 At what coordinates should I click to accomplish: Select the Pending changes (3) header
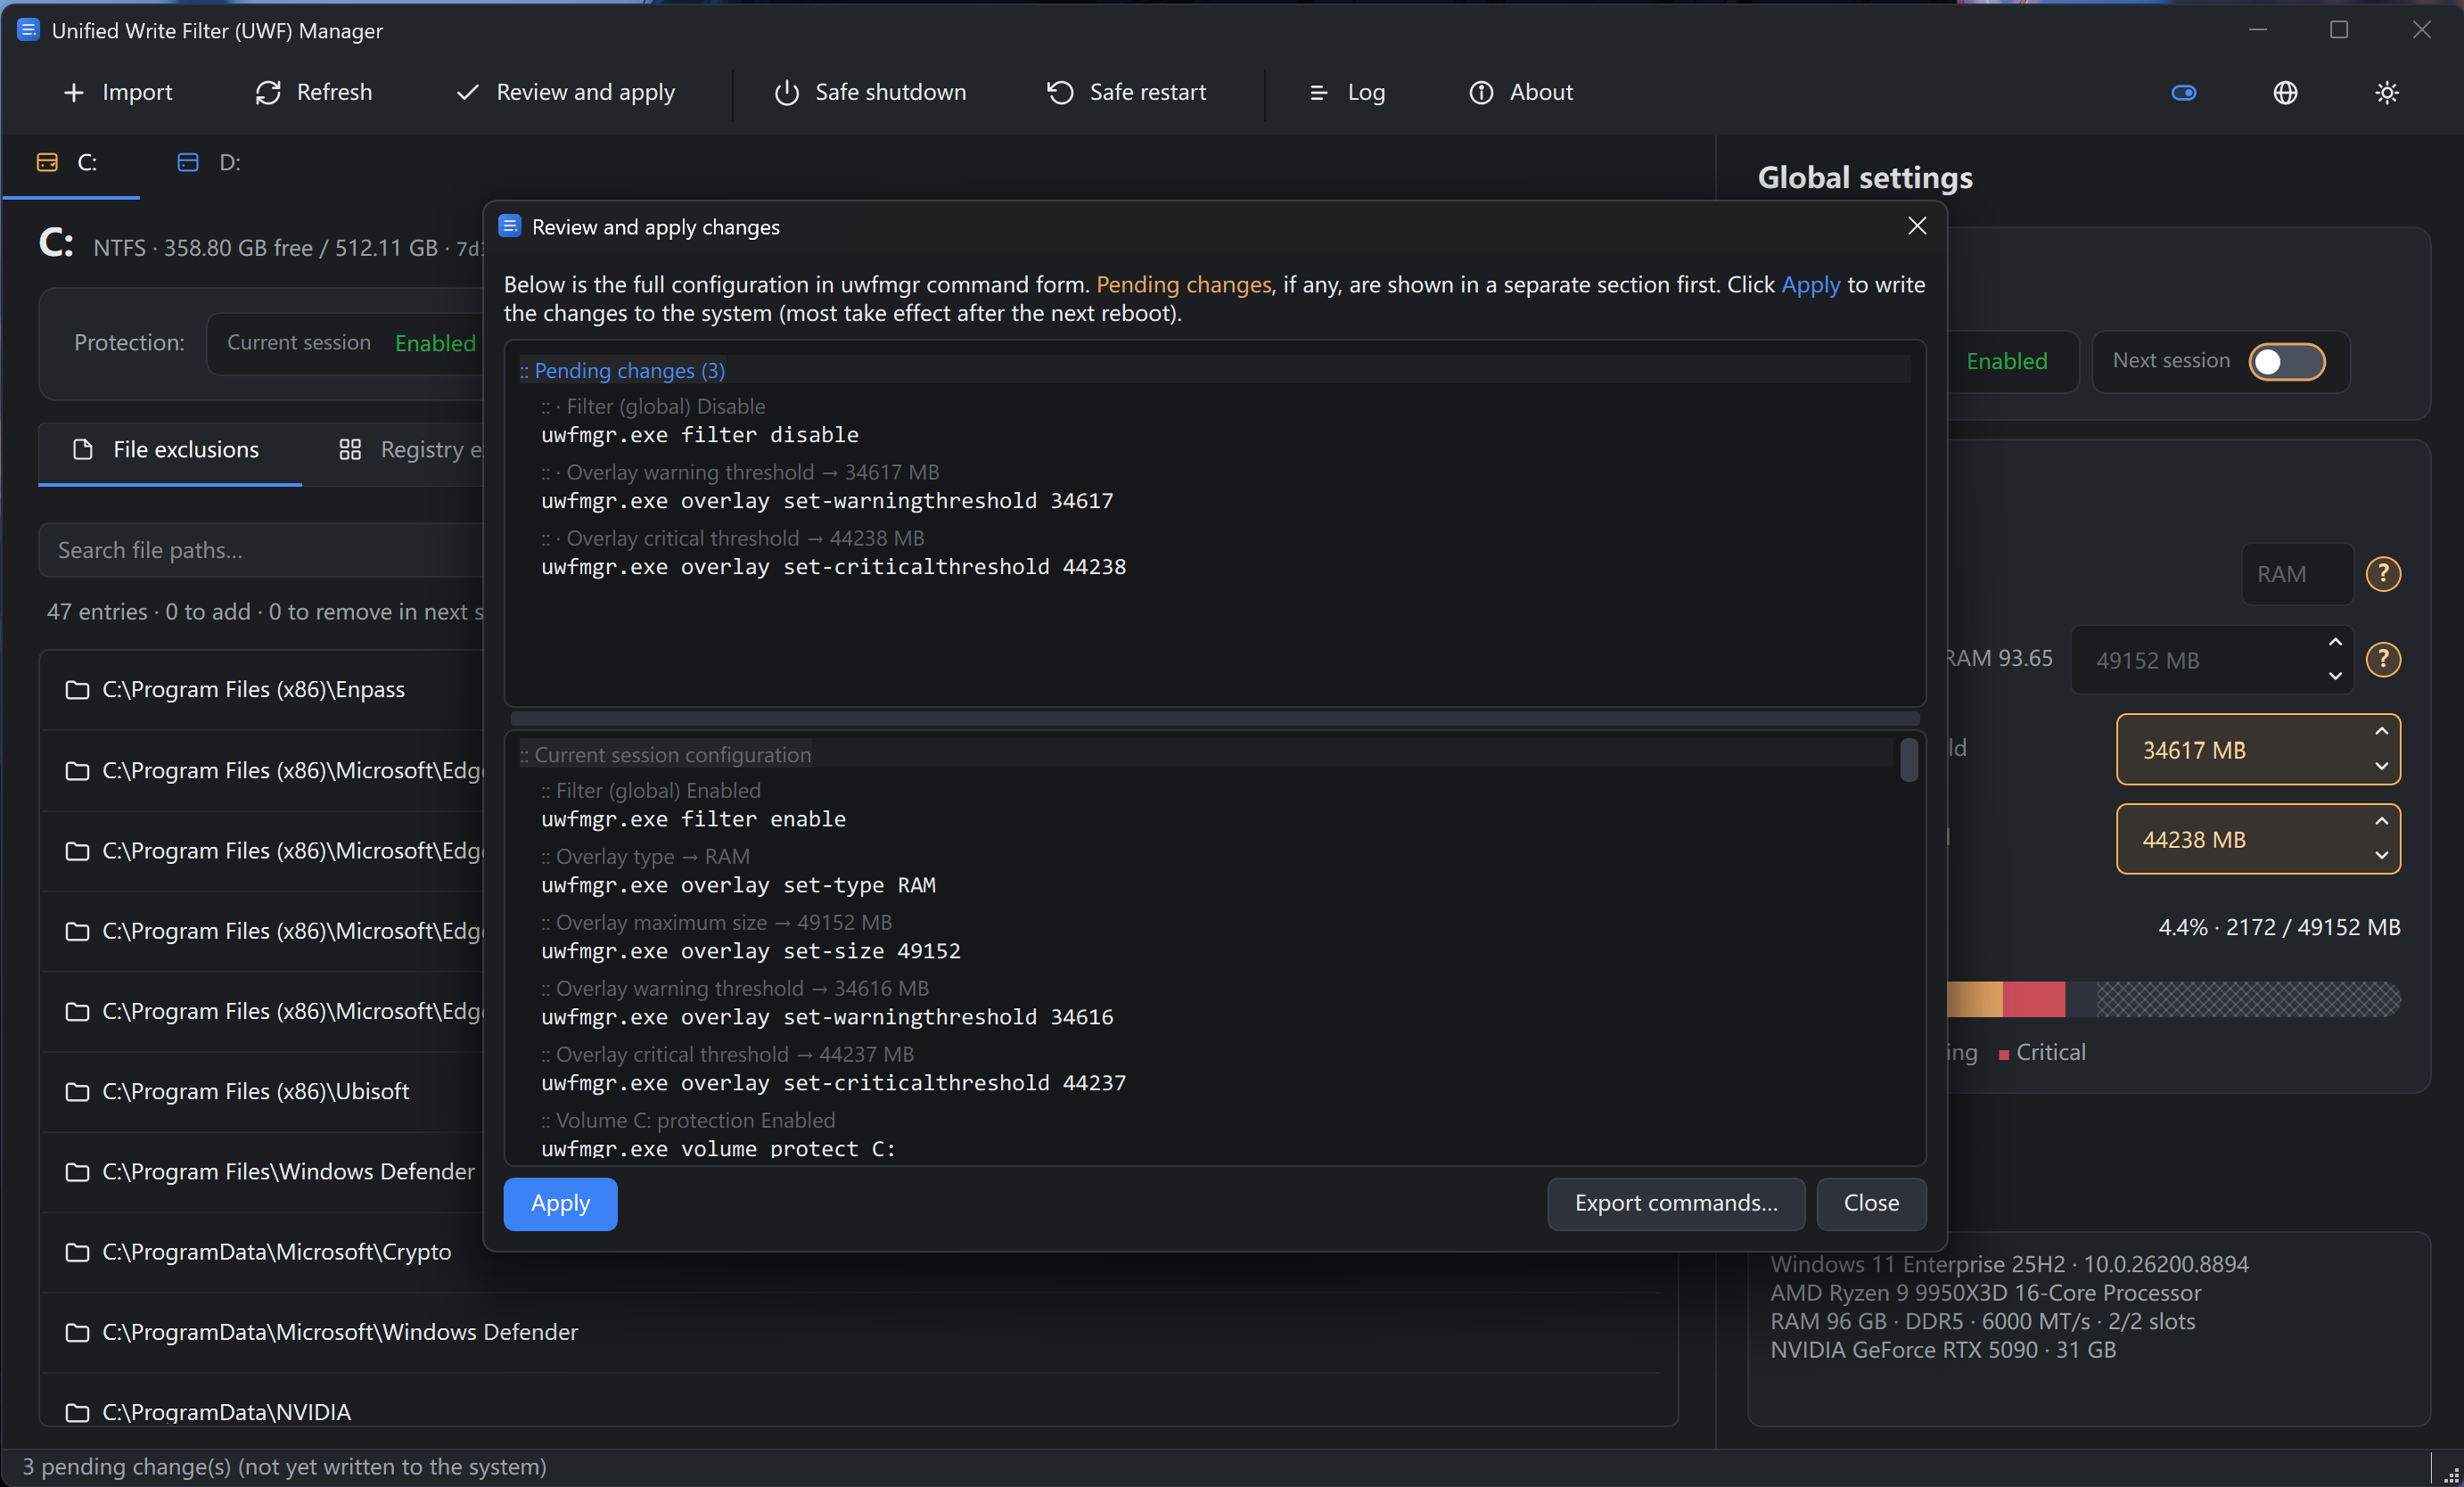(x=622, y=370)
